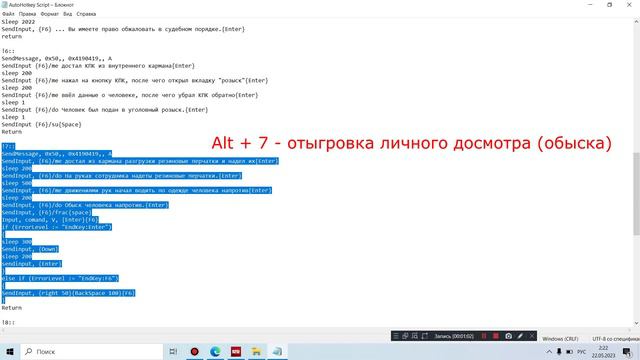Image resolution: width=640 pixels, height=360 pixels.
Task: Minimize the Notepad window
Action: (x=590, y=5)
